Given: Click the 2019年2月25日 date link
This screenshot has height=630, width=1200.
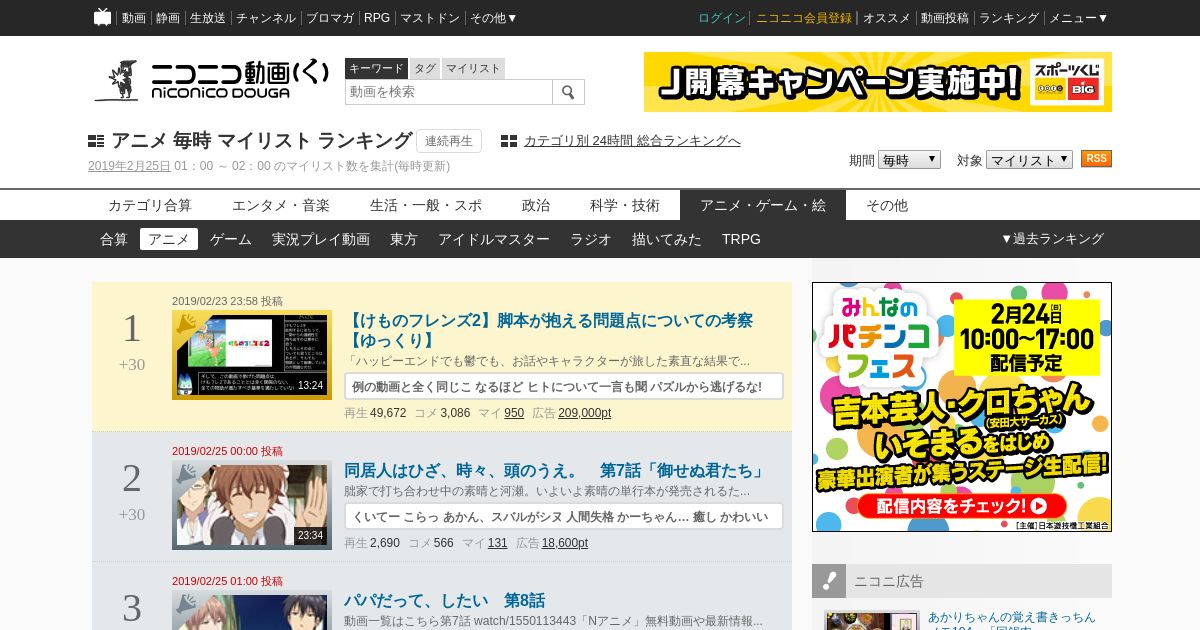Looking at the screenshot, I should [129, 166].
